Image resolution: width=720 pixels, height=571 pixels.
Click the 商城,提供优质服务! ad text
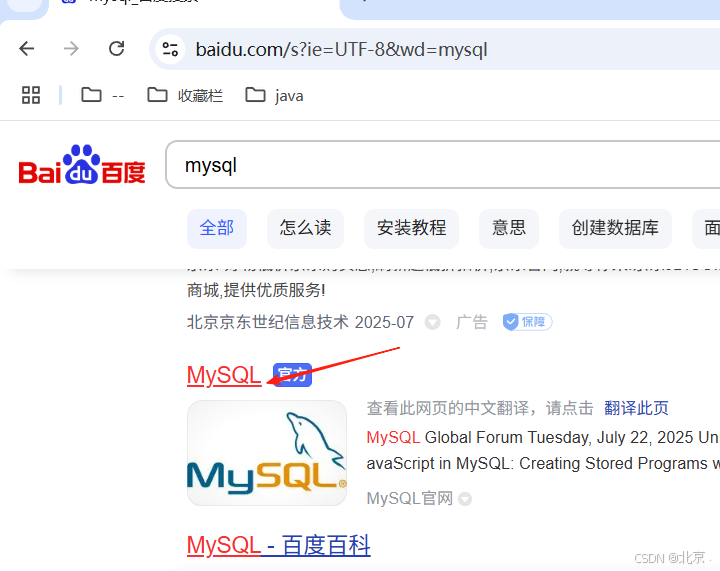256,290
